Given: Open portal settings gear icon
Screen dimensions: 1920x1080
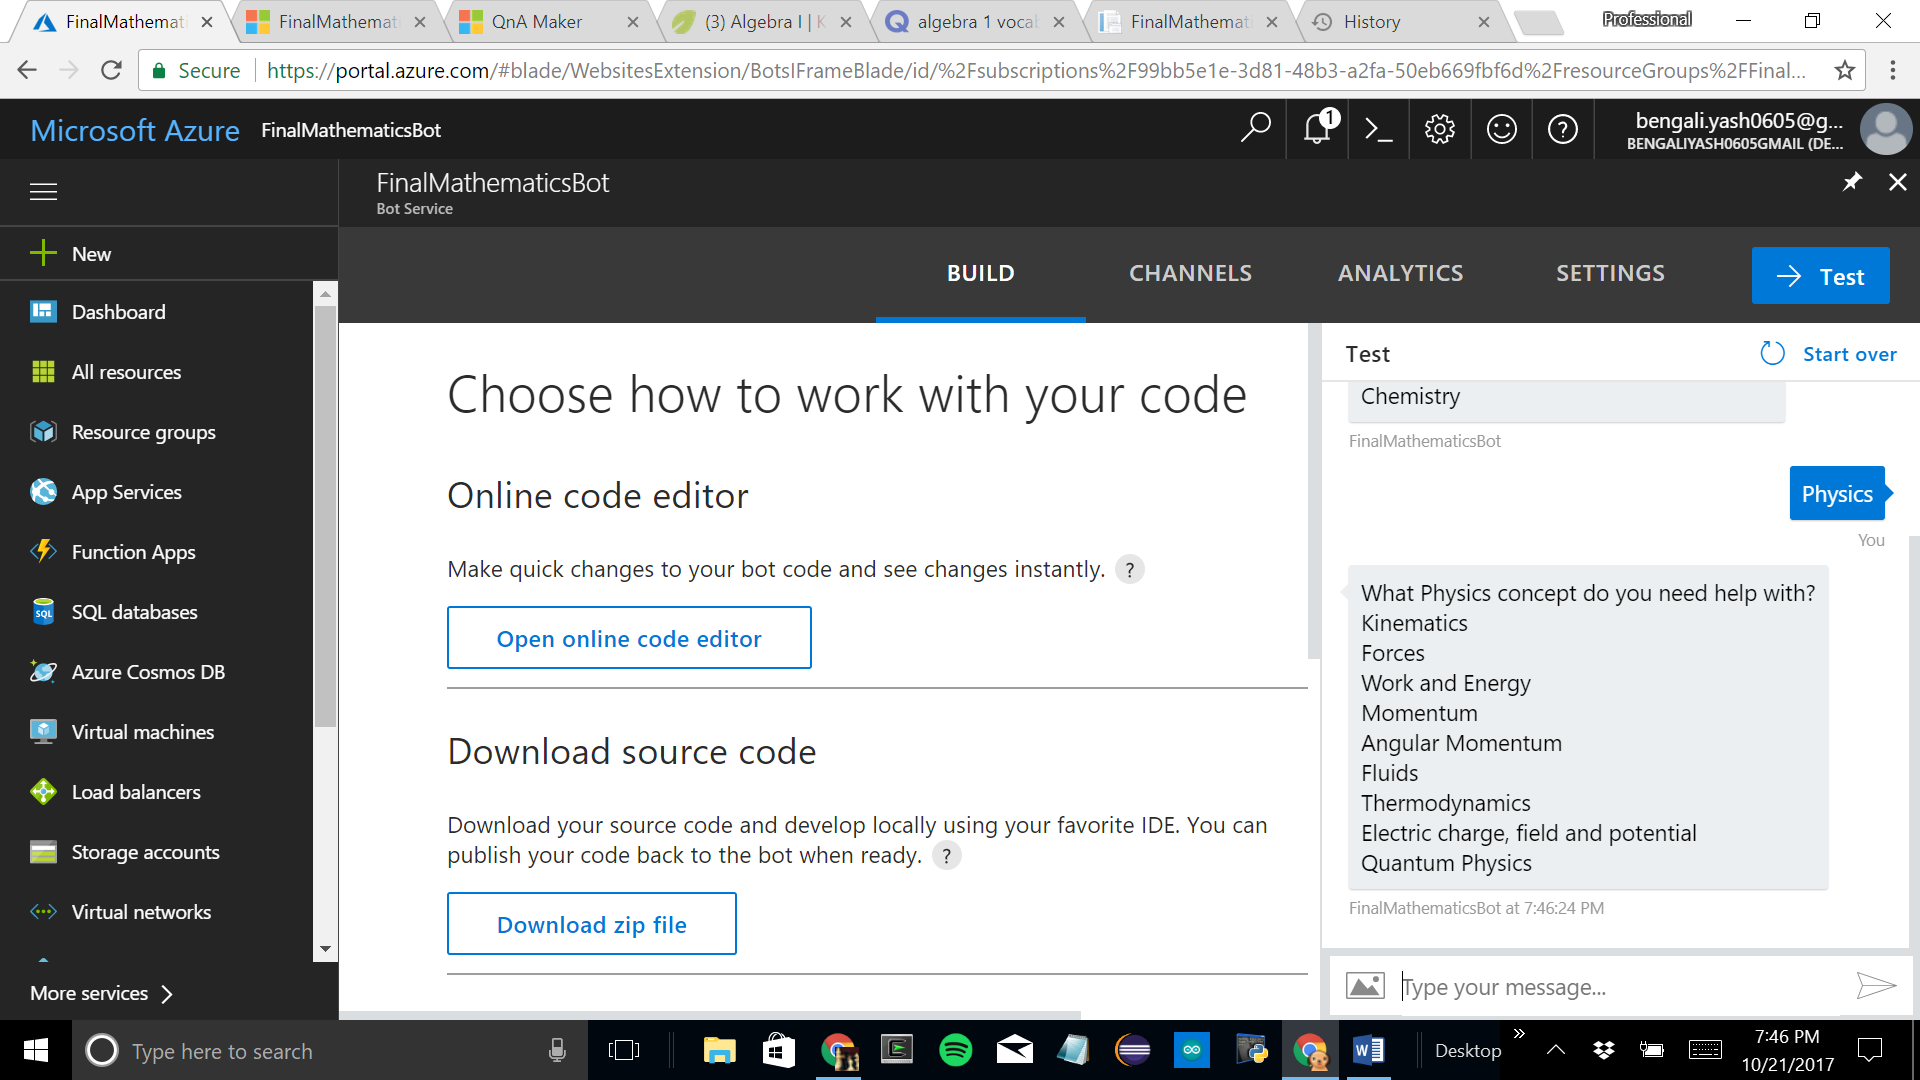Looking at the screenshot, I should point(1439,129).
